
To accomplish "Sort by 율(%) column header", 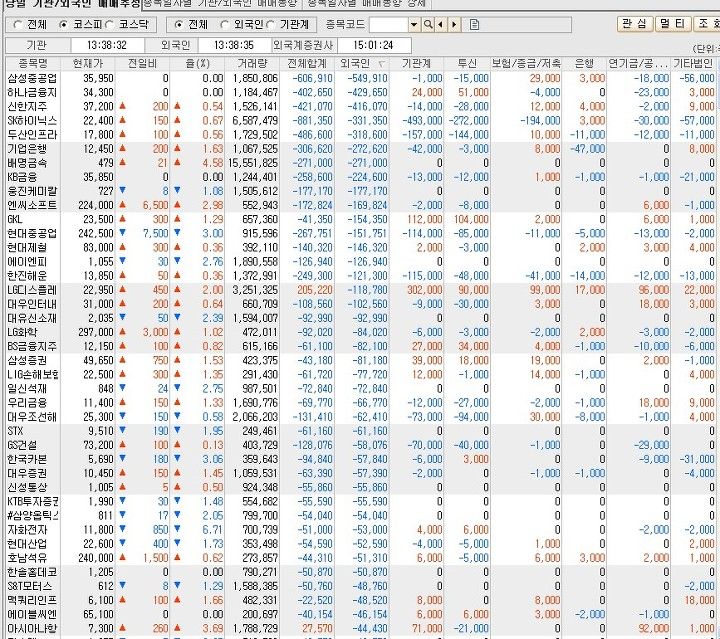I will tap(197, 63).
